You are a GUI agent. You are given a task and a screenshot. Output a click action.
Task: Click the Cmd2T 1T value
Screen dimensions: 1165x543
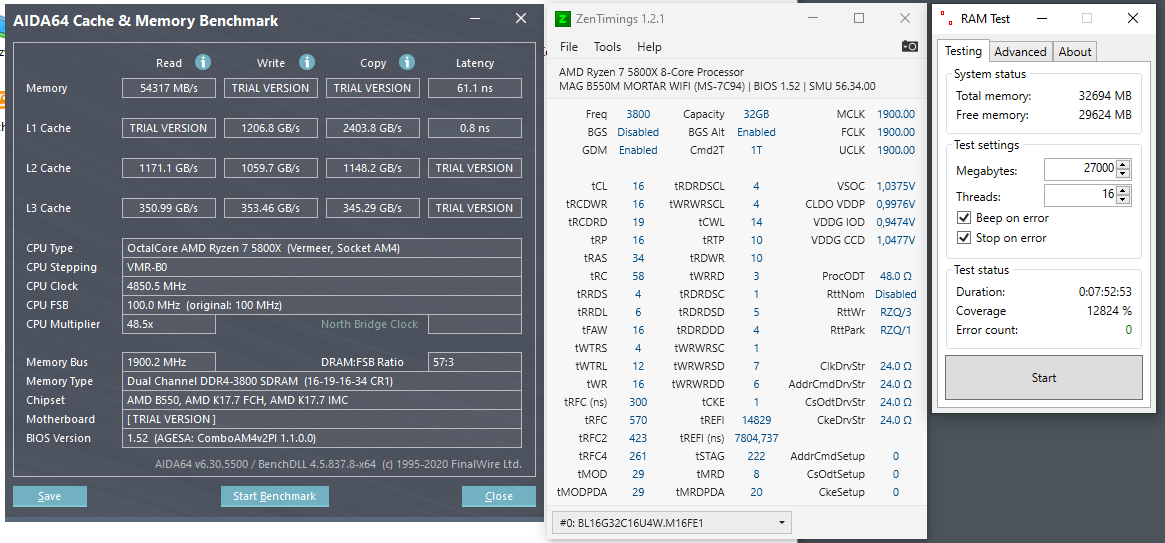point(756,150)
